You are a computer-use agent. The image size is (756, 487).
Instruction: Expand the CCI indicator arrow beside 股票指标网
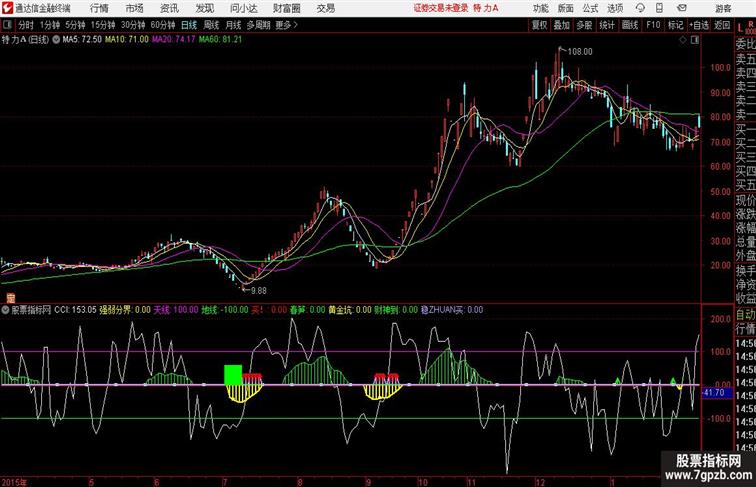[x=6, y=310]
